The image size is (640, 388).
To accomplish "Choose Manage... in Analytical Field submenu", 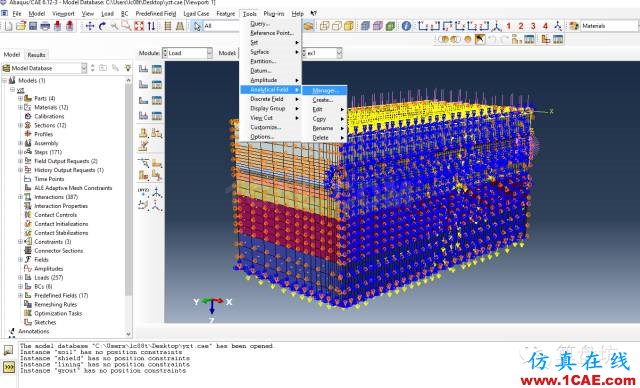I will coord(325,90).
